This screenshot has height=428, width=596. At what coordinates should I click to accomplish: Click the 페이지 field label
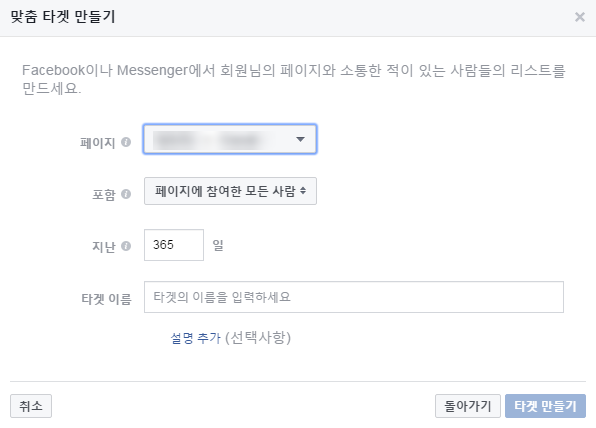pos(97,143)
